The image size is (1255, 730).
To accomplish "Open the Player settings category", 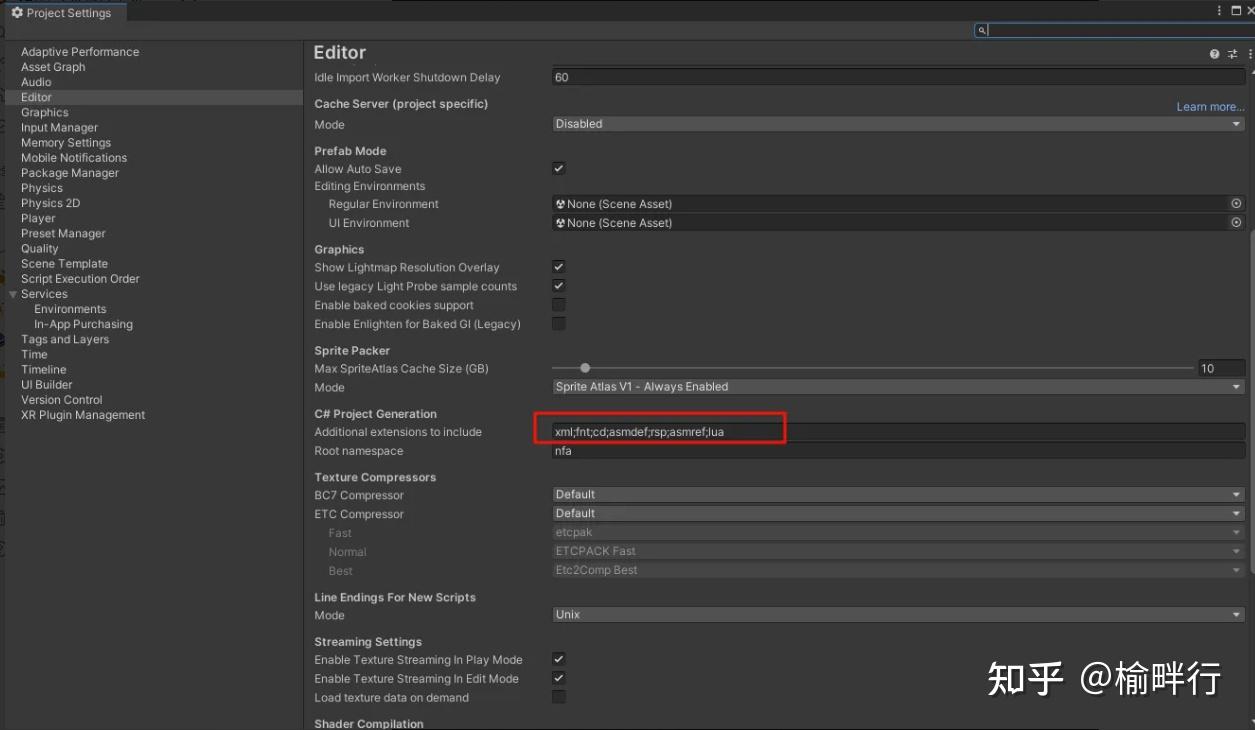I will click(38, 218).
